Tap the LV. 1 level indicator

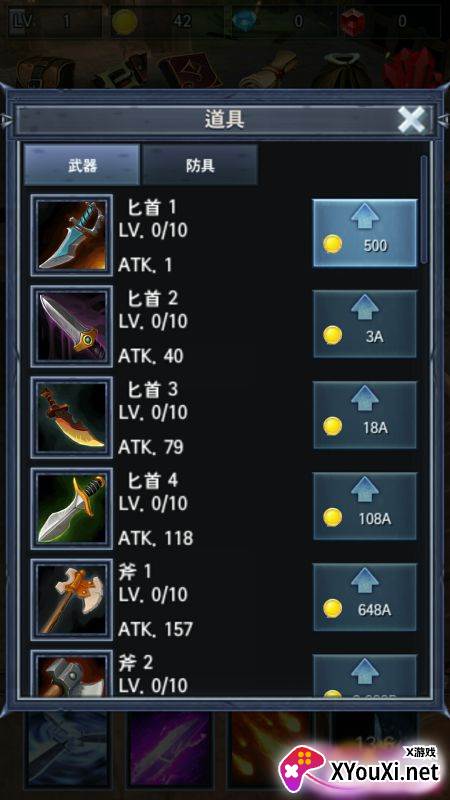pos(55,21)
